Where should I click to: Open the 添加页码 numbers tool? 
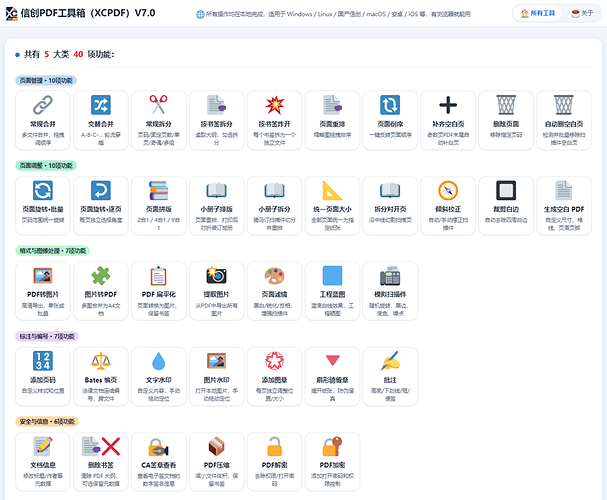pos(43,377)
